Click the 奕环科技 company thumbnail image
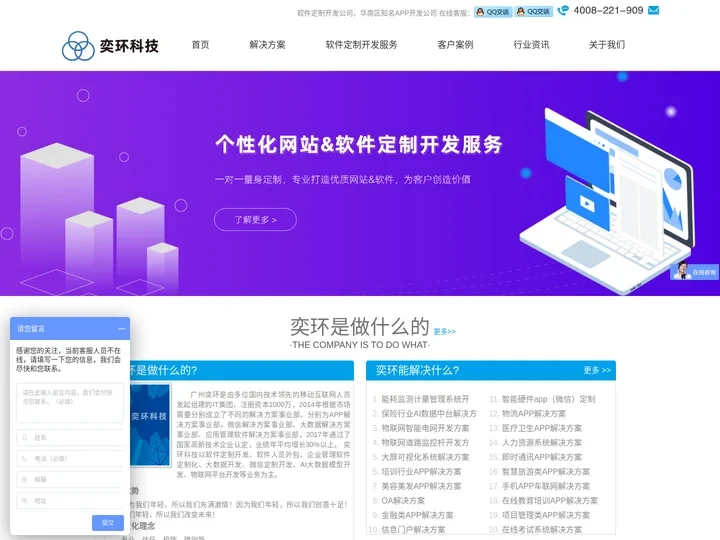The image size is (720, 540). (150, 425)
